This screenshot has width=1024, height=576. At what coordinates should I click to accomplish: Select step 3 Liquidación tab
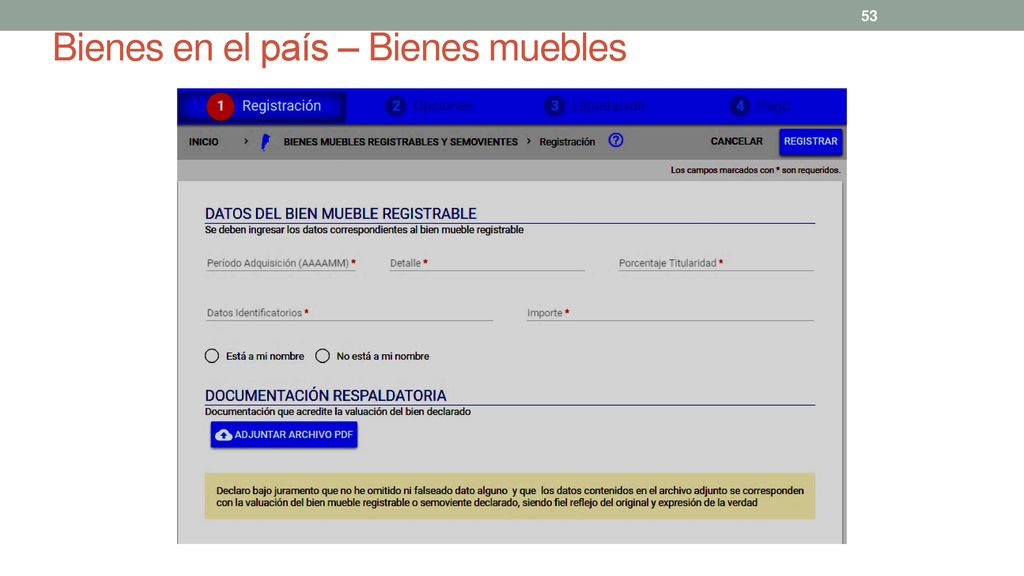[x=594, y=106]
